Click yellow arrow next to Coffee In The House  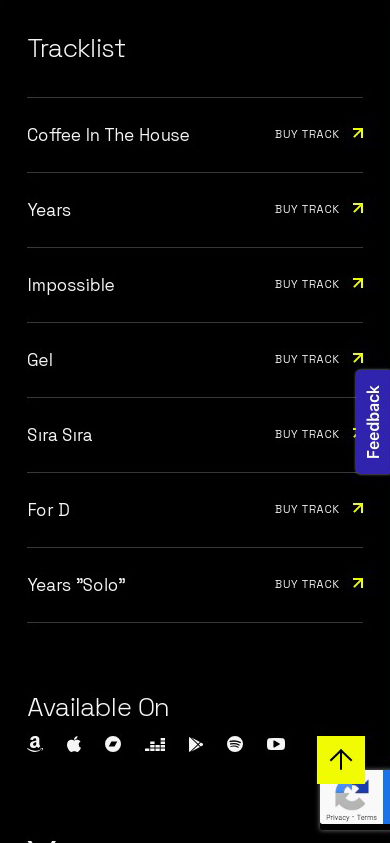pos(358,133)
